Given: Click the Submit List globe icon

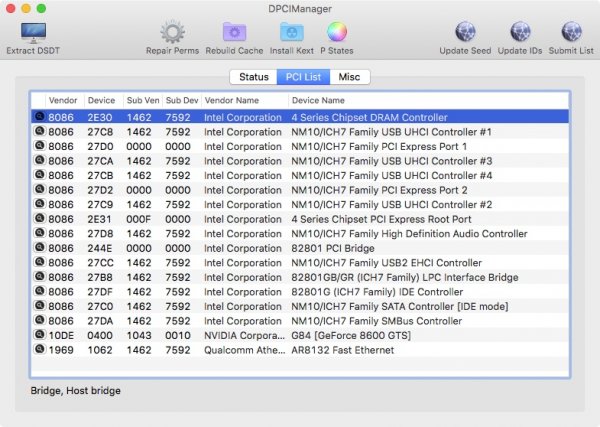Looking at the screenshot, I should (572, 31).
